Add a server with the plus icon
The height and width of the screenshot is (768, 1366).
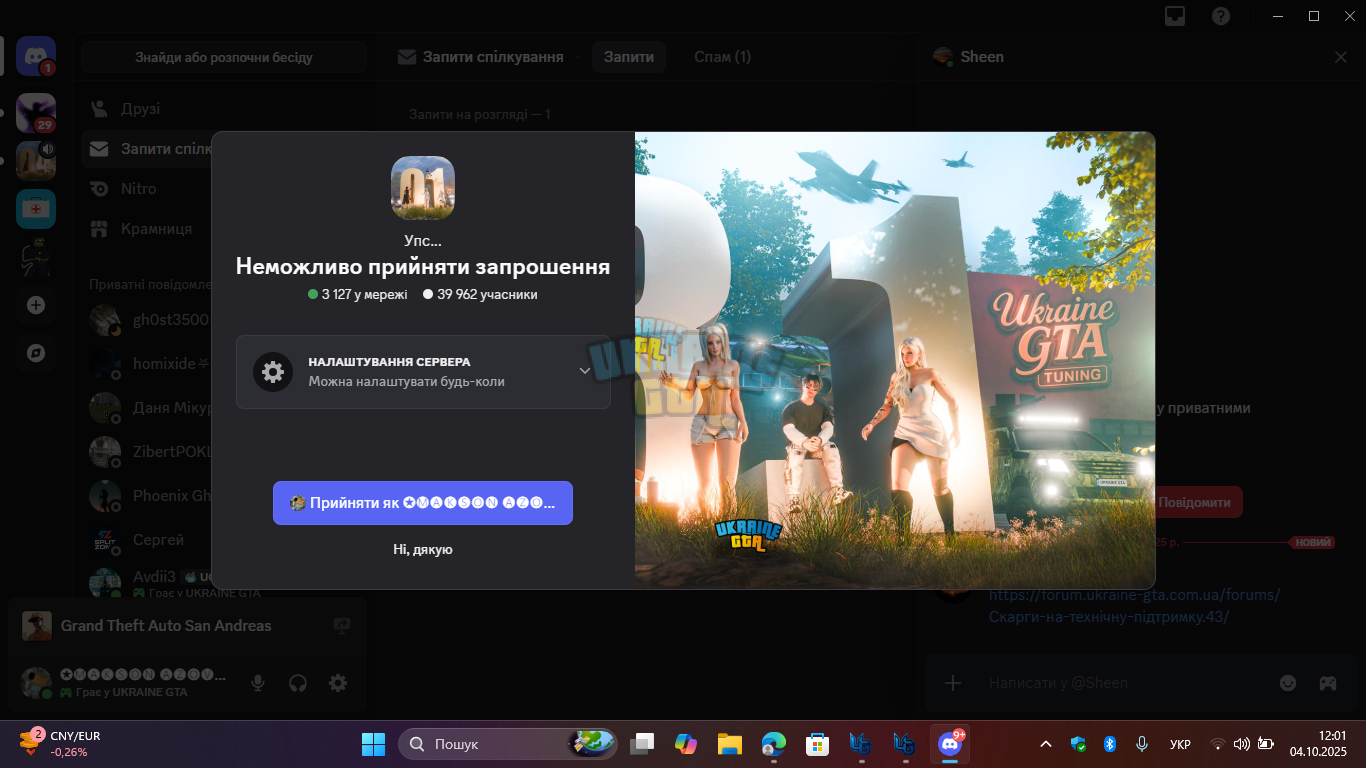[x=36, y=305]
